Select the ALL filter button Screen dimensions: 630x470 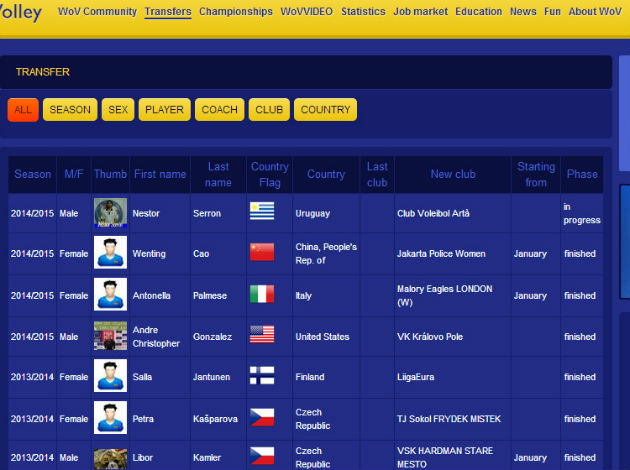pos(23,110)
